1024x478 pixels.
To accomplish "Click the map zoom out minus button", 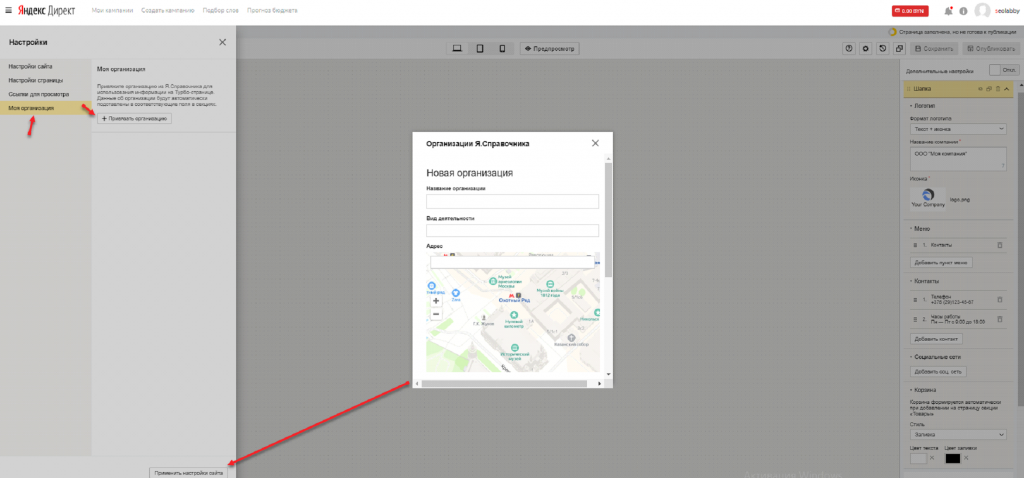I will coord(436,314).
